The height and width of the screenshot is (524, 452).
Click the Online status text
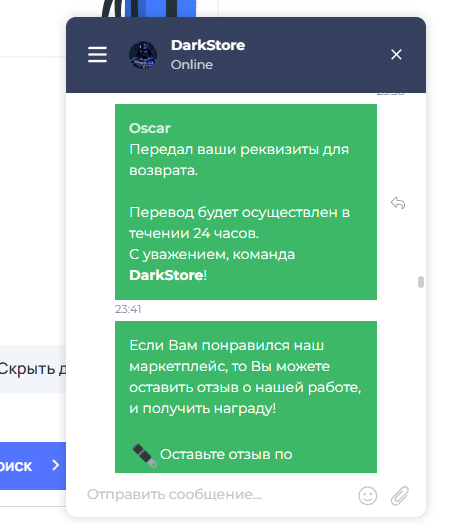[x=192, y=64]
